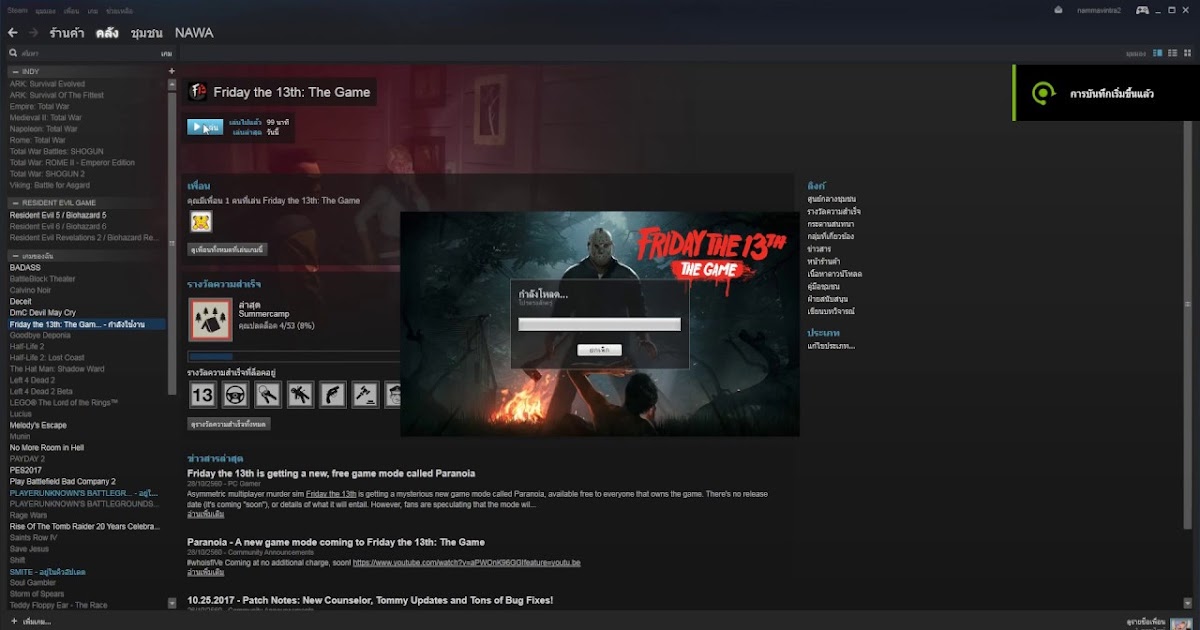The height and width of the screenshot is (630, 1200).
Task: Open the community tab
Action: click(146, 33)
